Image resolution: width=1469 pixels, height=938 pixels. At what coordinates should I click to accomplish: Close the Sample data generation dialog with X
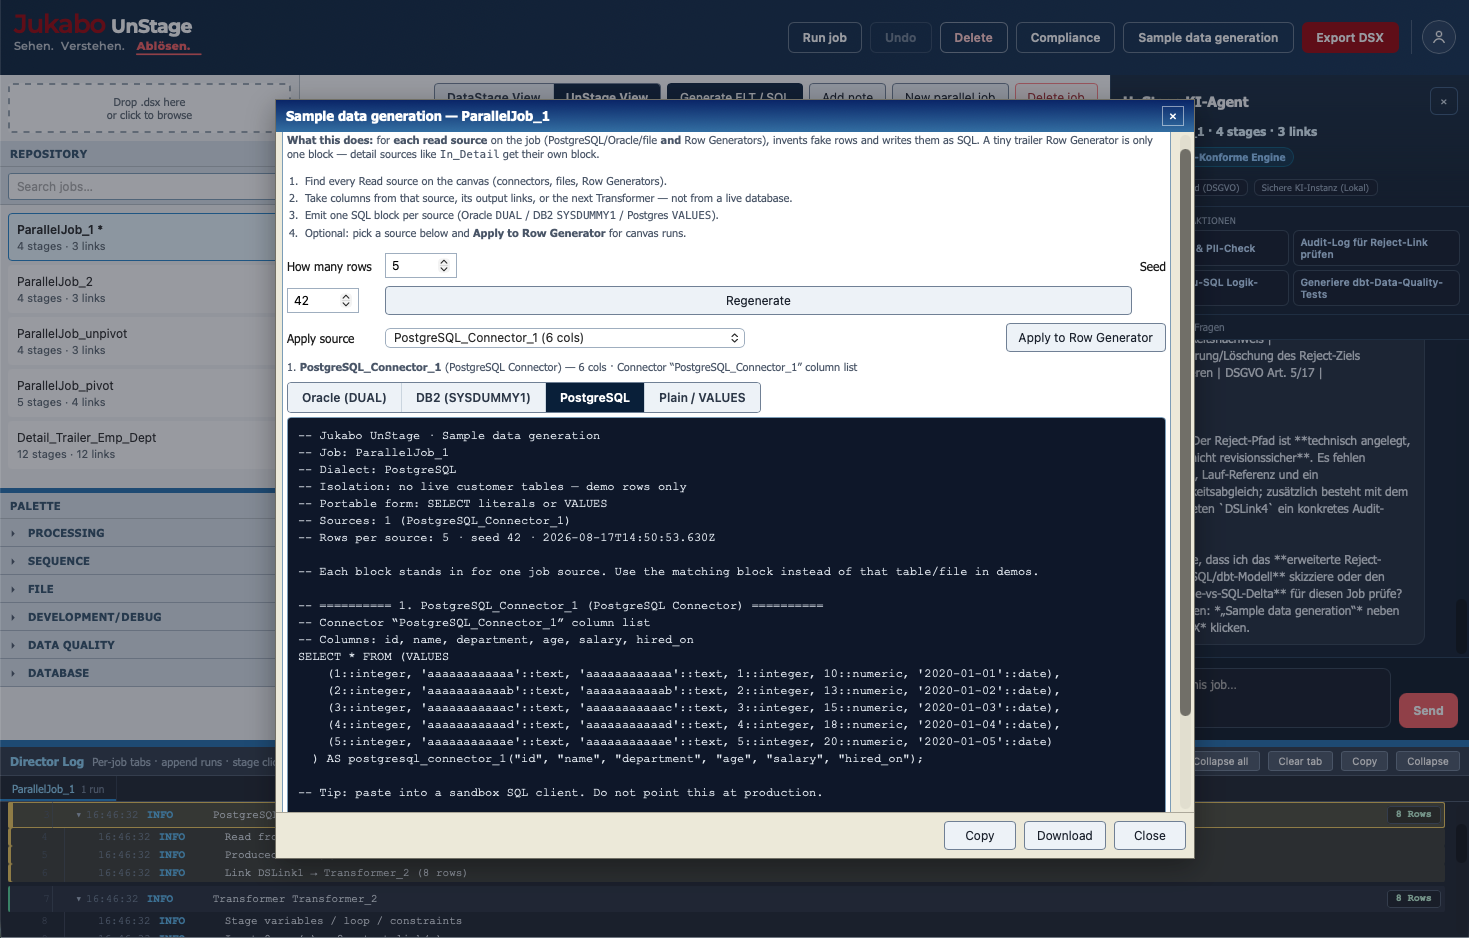(1173, 116)
